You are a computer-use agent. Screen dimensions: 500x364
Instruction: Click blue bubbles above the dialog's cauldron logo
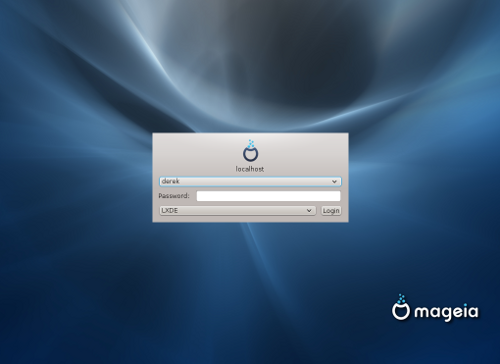point(251,144)
